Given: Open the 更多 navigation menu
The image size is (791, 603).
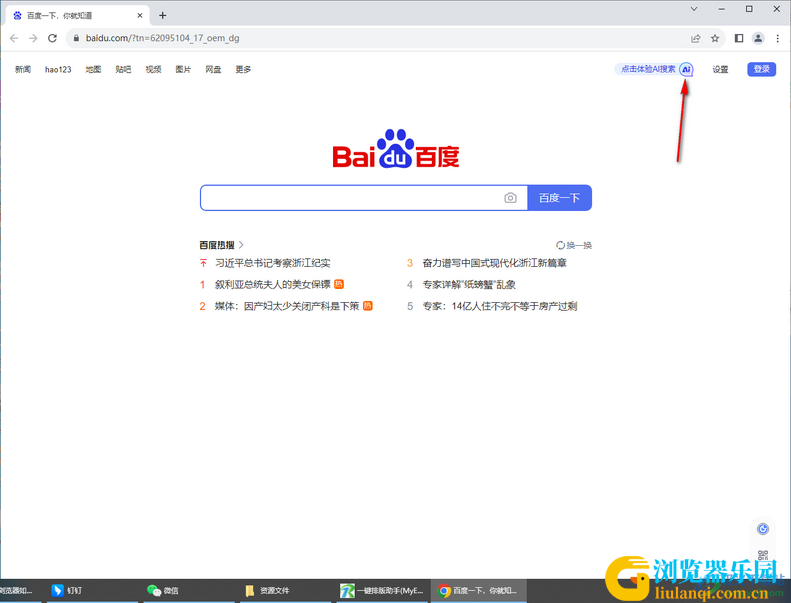Looking at the screenshot, I should pos(243,70).
